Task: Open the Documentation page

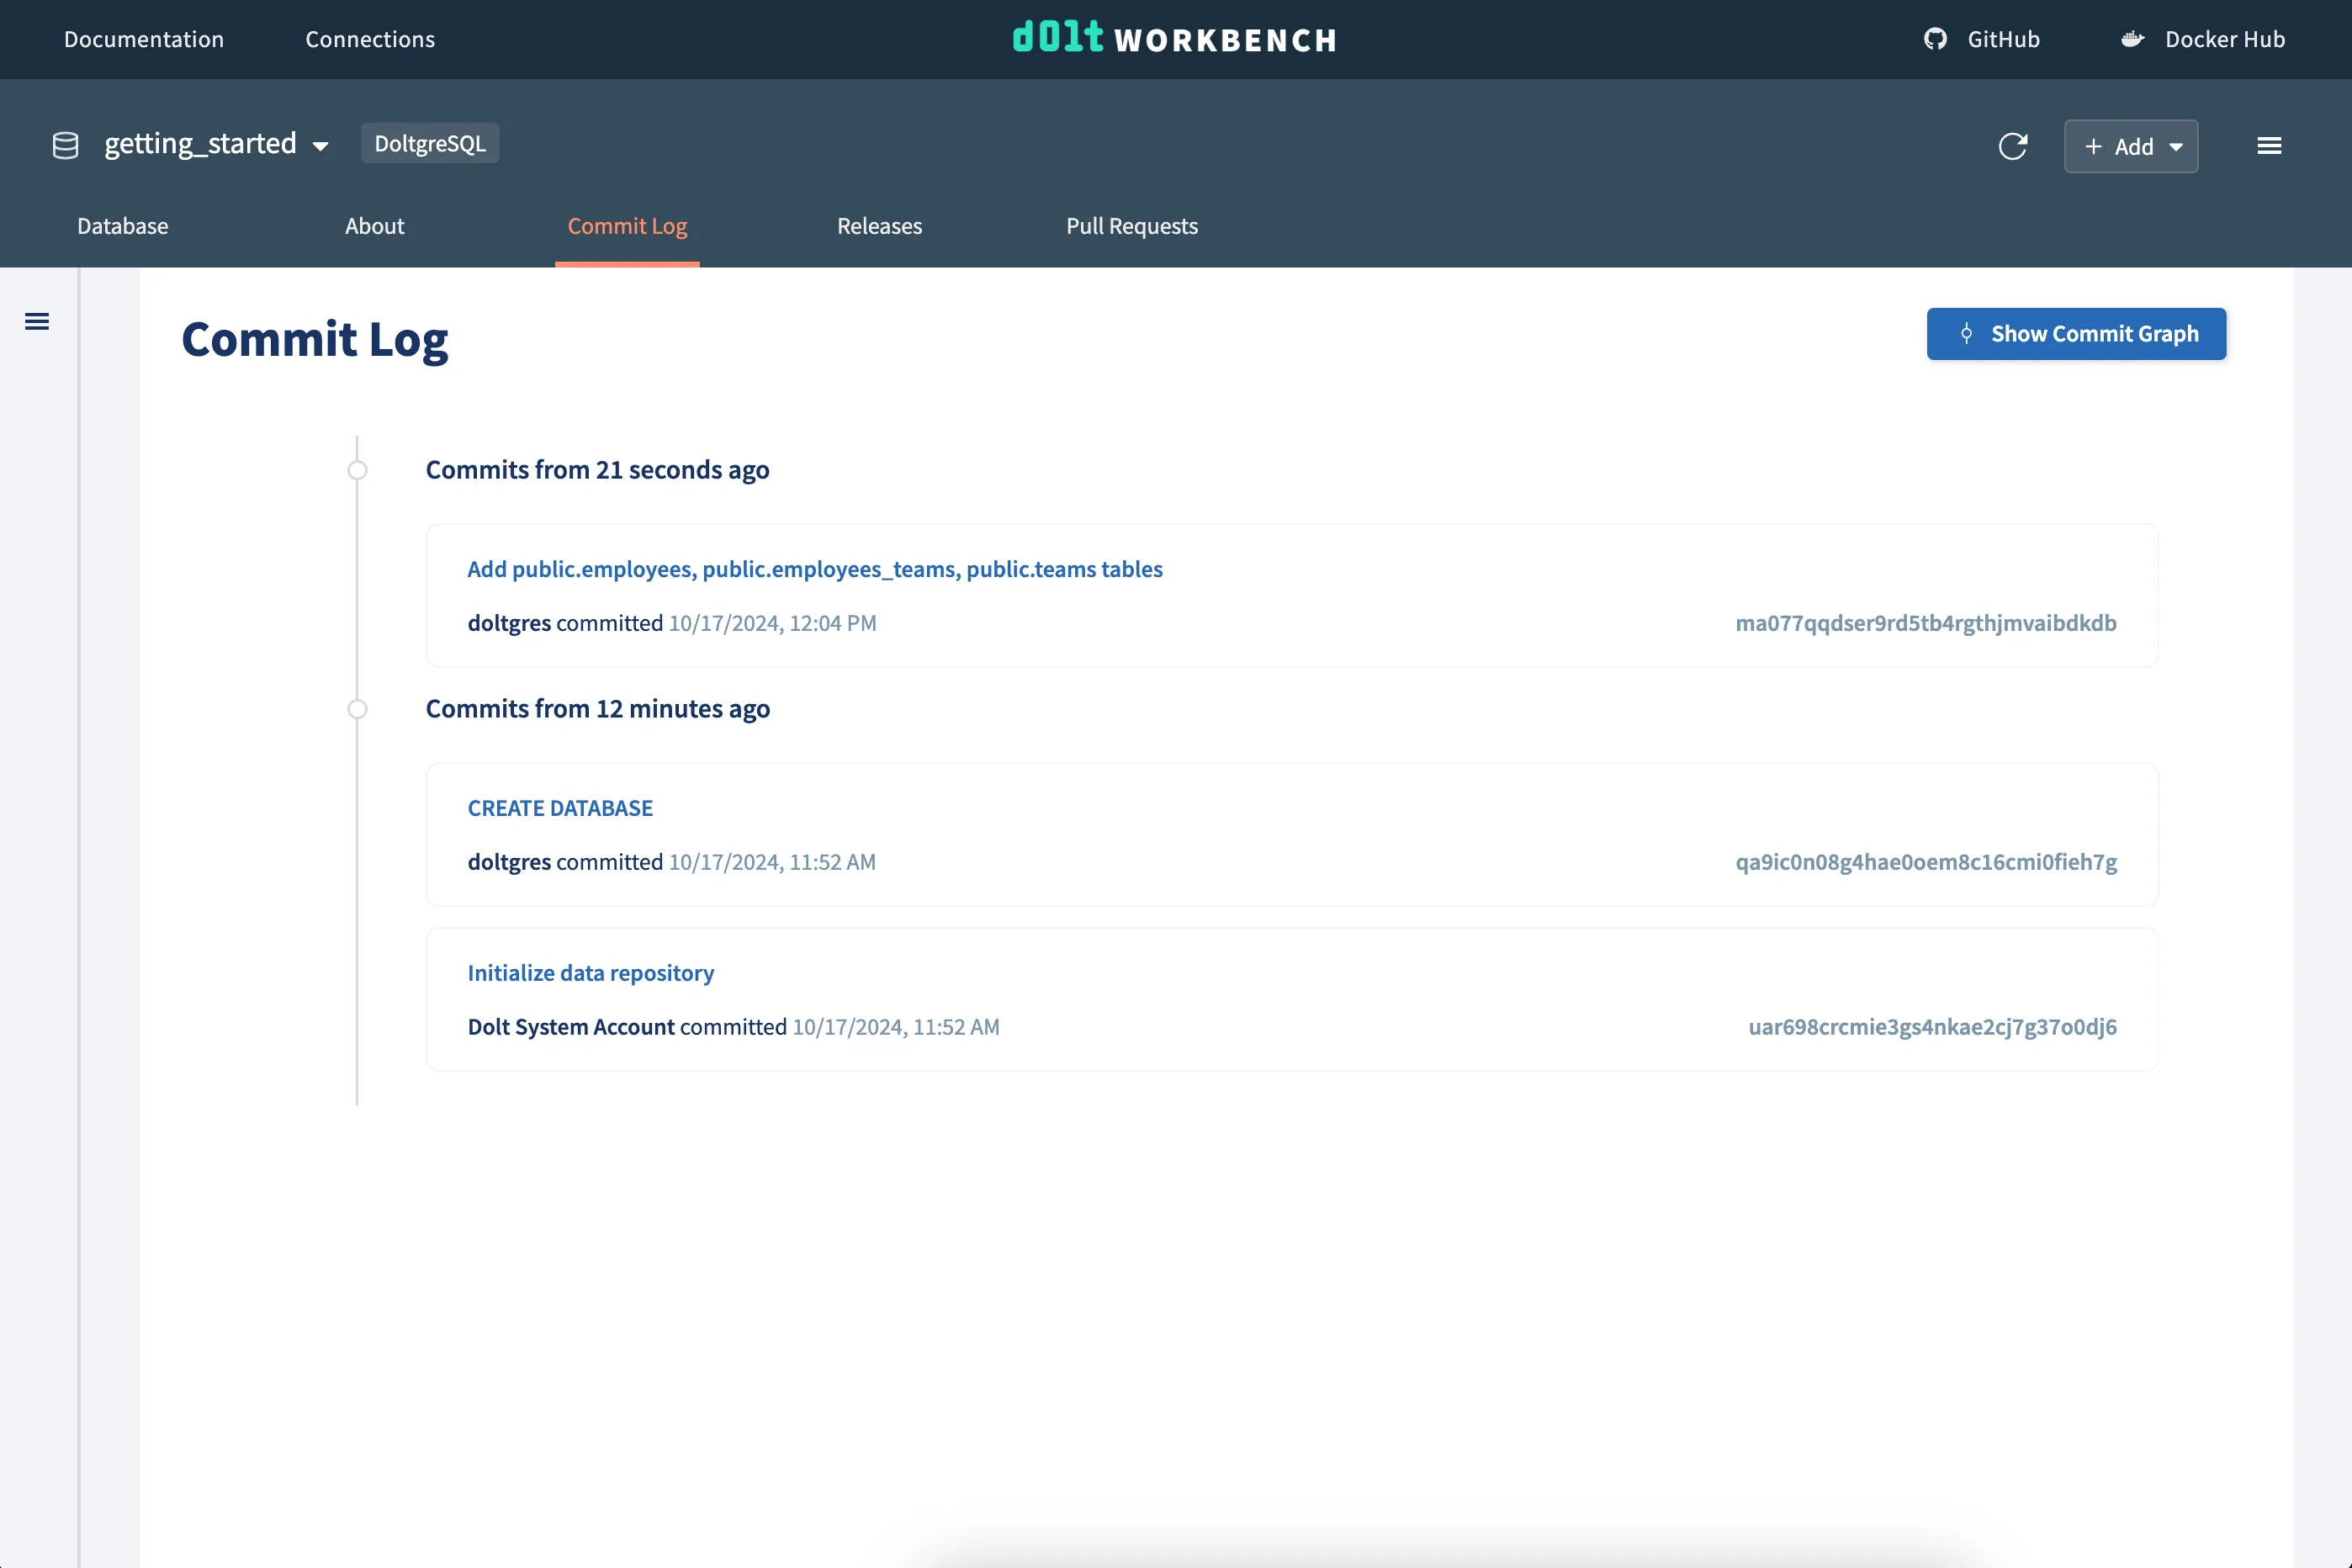Action: coord(143,39)
